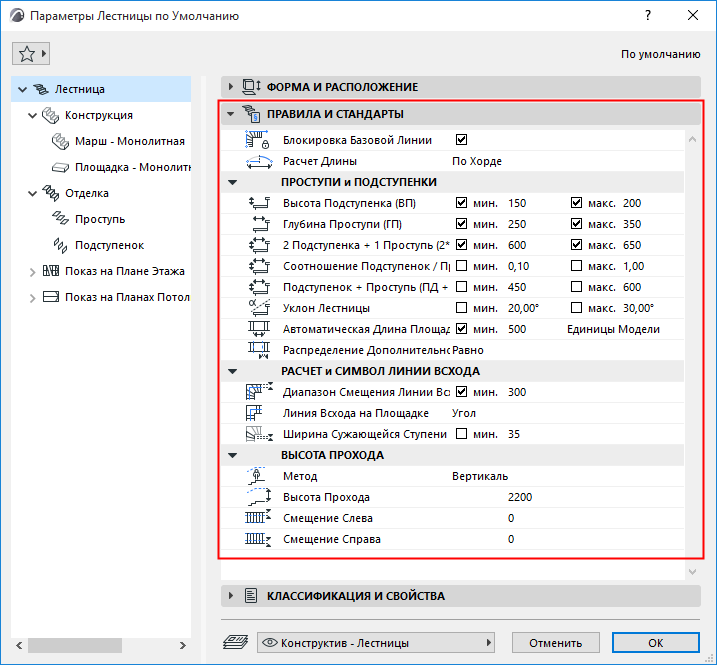The image size is (717, 665).
Task: Click the Ширина Сужающейся Ступени icon
Action: (259, 434)
